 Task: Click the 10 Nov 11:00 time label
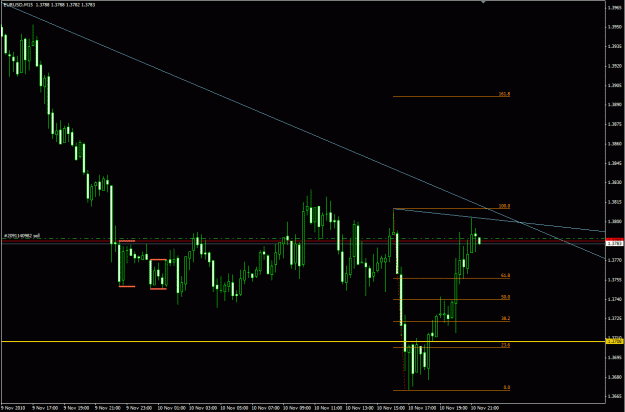click(328, 408)
